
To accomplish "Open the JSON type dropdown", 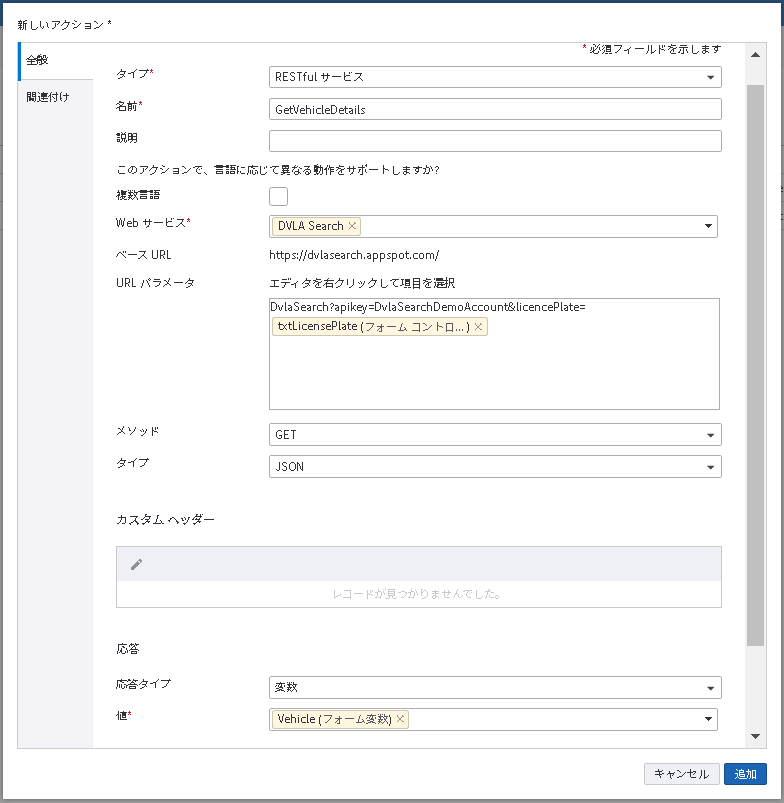I will click(710, 466).
